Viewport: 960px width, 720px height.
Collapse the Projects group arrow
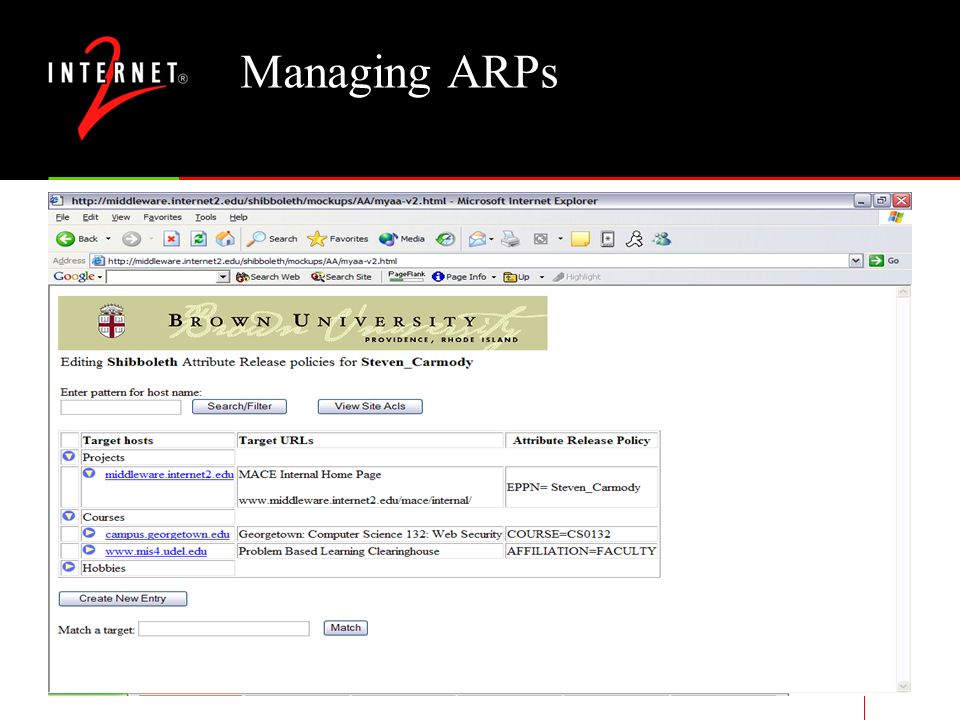tap(69, 456)
